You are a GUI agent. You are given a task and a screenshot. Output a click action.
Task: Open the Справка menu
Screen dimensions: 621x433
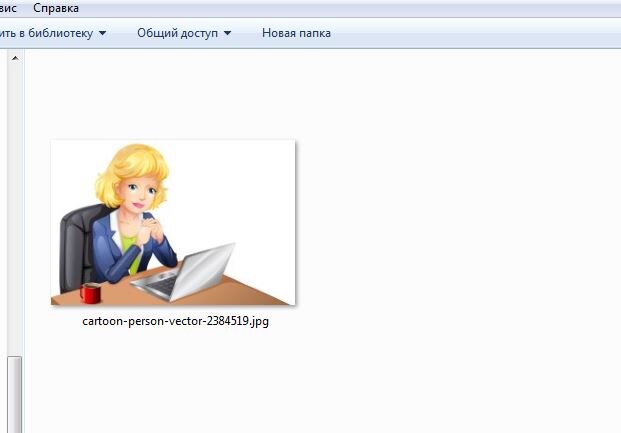click(x=56, y=8)
